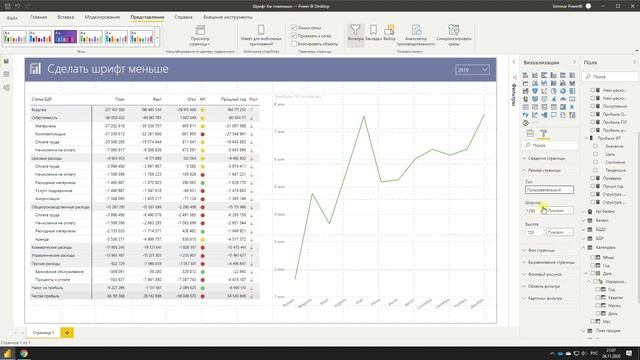
Task: Click the page width value field
Action: [x=534, y=211]
